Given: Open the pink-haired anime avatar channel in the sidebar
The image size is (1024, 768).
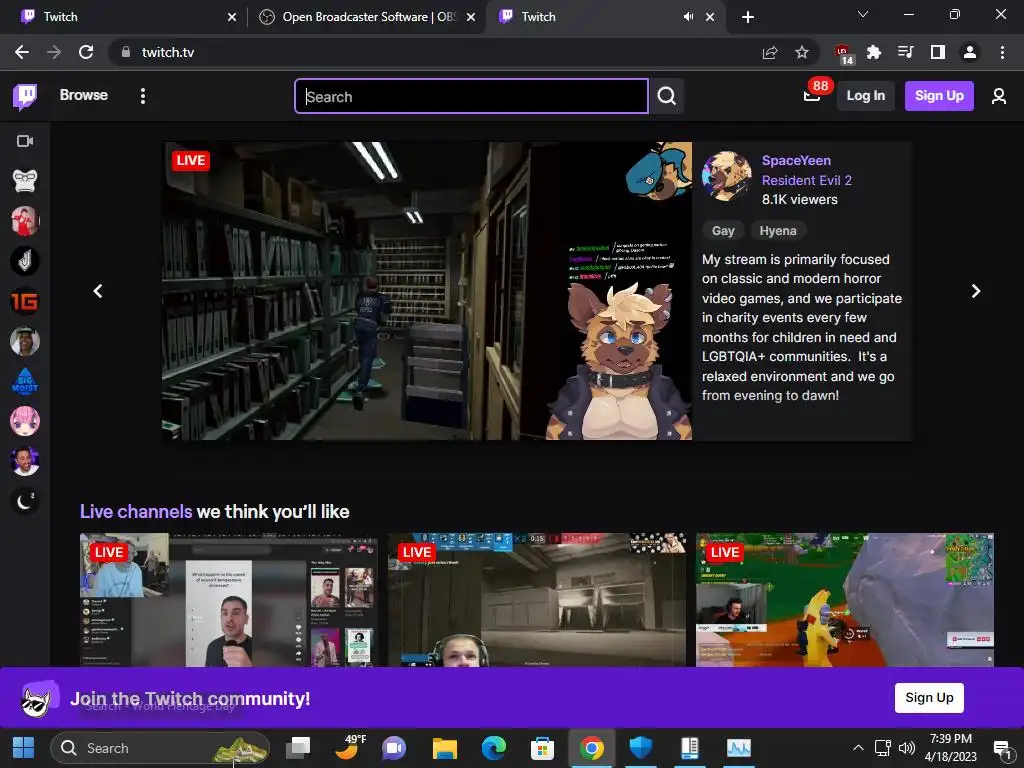Looking at the screenshot, I should [25, 421].
